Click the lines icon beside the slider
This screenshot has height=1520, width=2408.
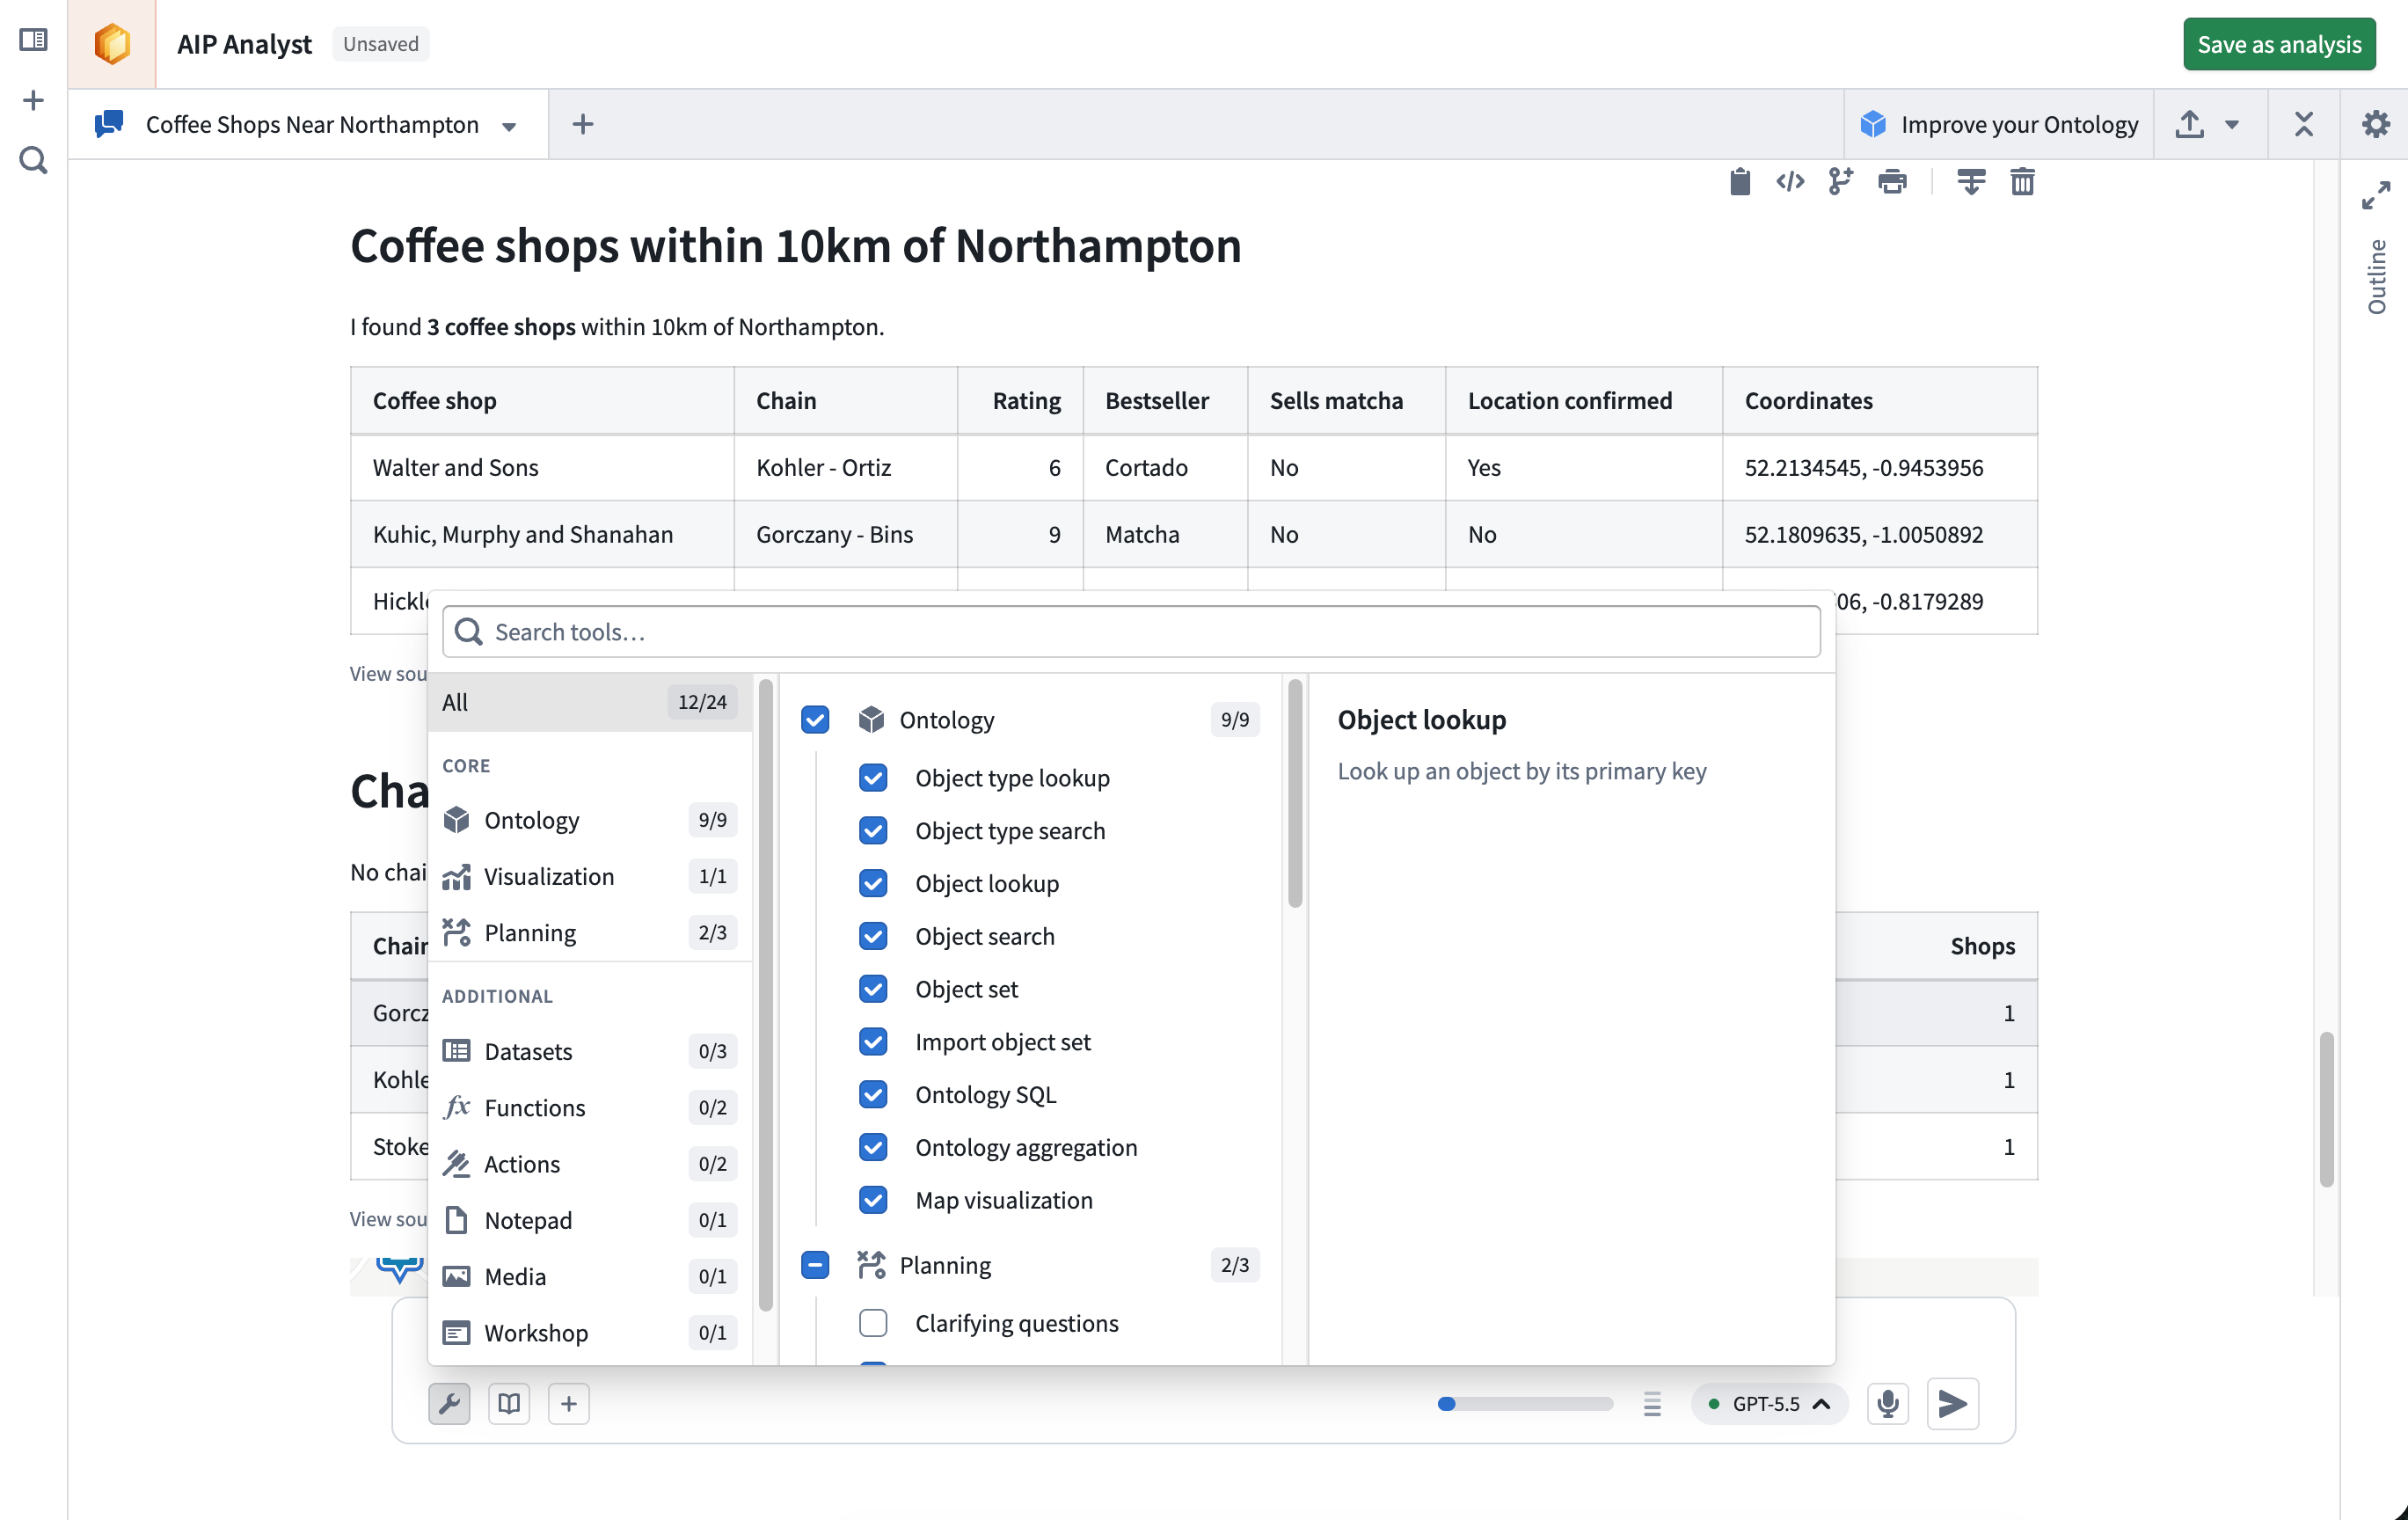click(x=1652, y=1404)
